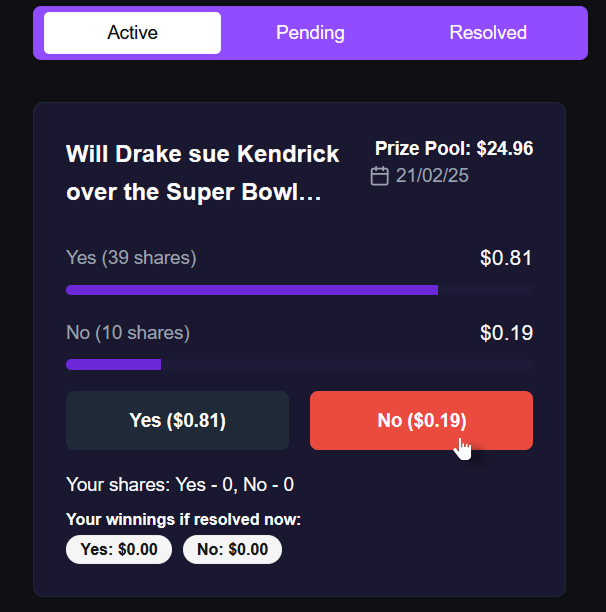Image resolution: width=606 pixels, height=612 pixels.
Task: Open the Pending tab
Action: 310,33
